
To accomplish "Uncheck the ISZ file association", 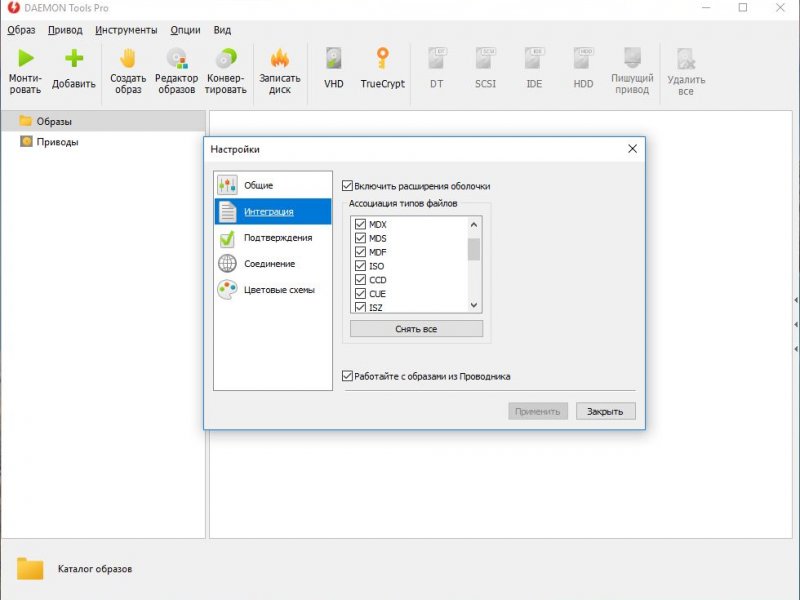I will 360,307.
